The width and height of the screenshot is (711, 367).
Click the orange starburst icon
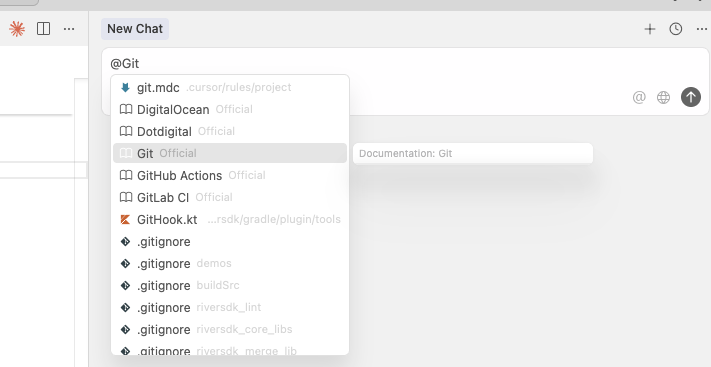17,29
